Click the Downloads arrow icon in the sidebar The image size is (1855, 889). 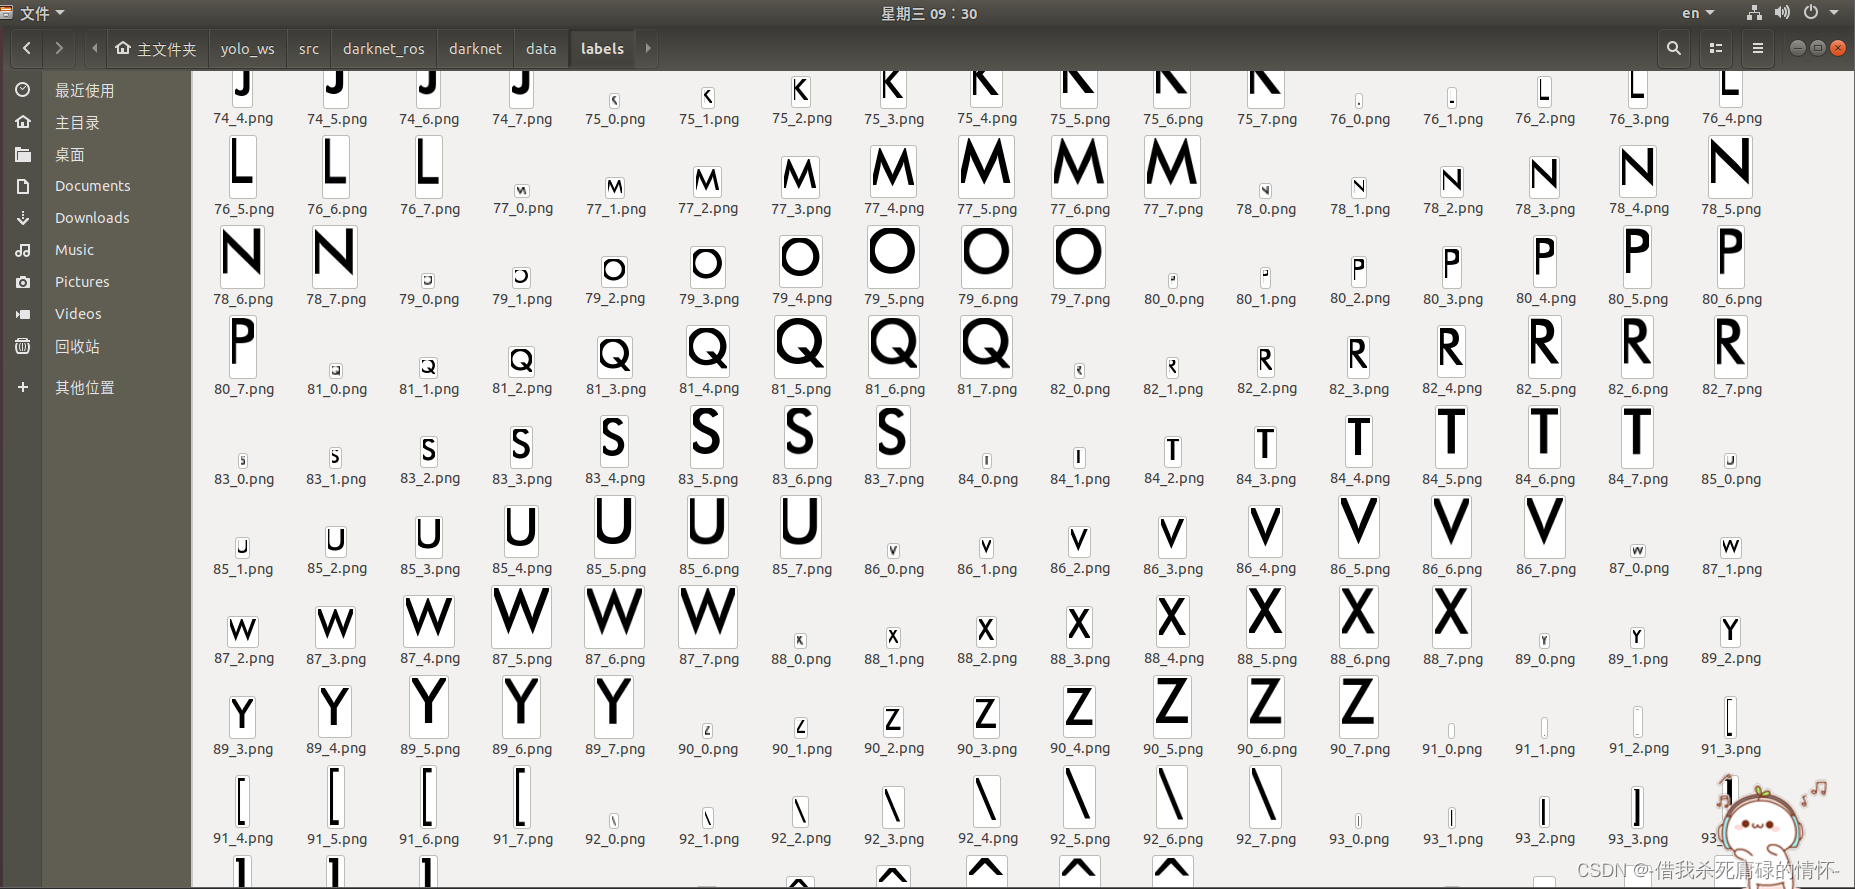[x=23, y=218]
